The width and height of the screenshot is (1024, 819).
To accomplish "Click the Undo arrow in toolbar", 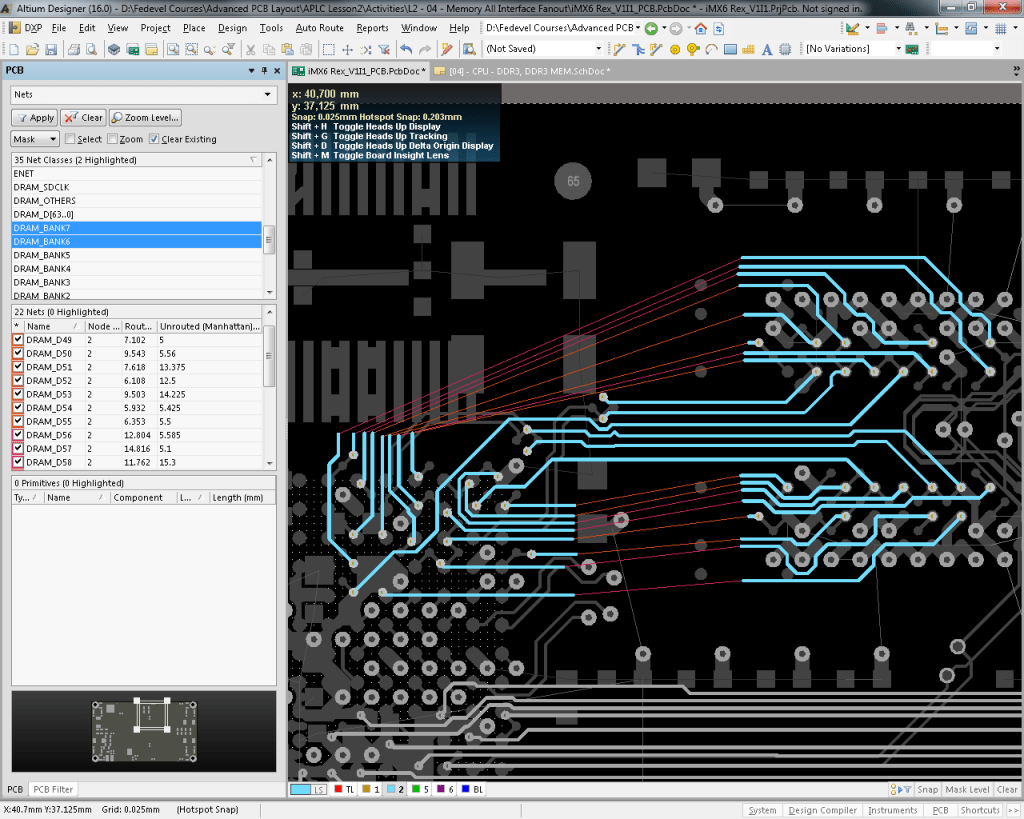I will click(405, 49).
